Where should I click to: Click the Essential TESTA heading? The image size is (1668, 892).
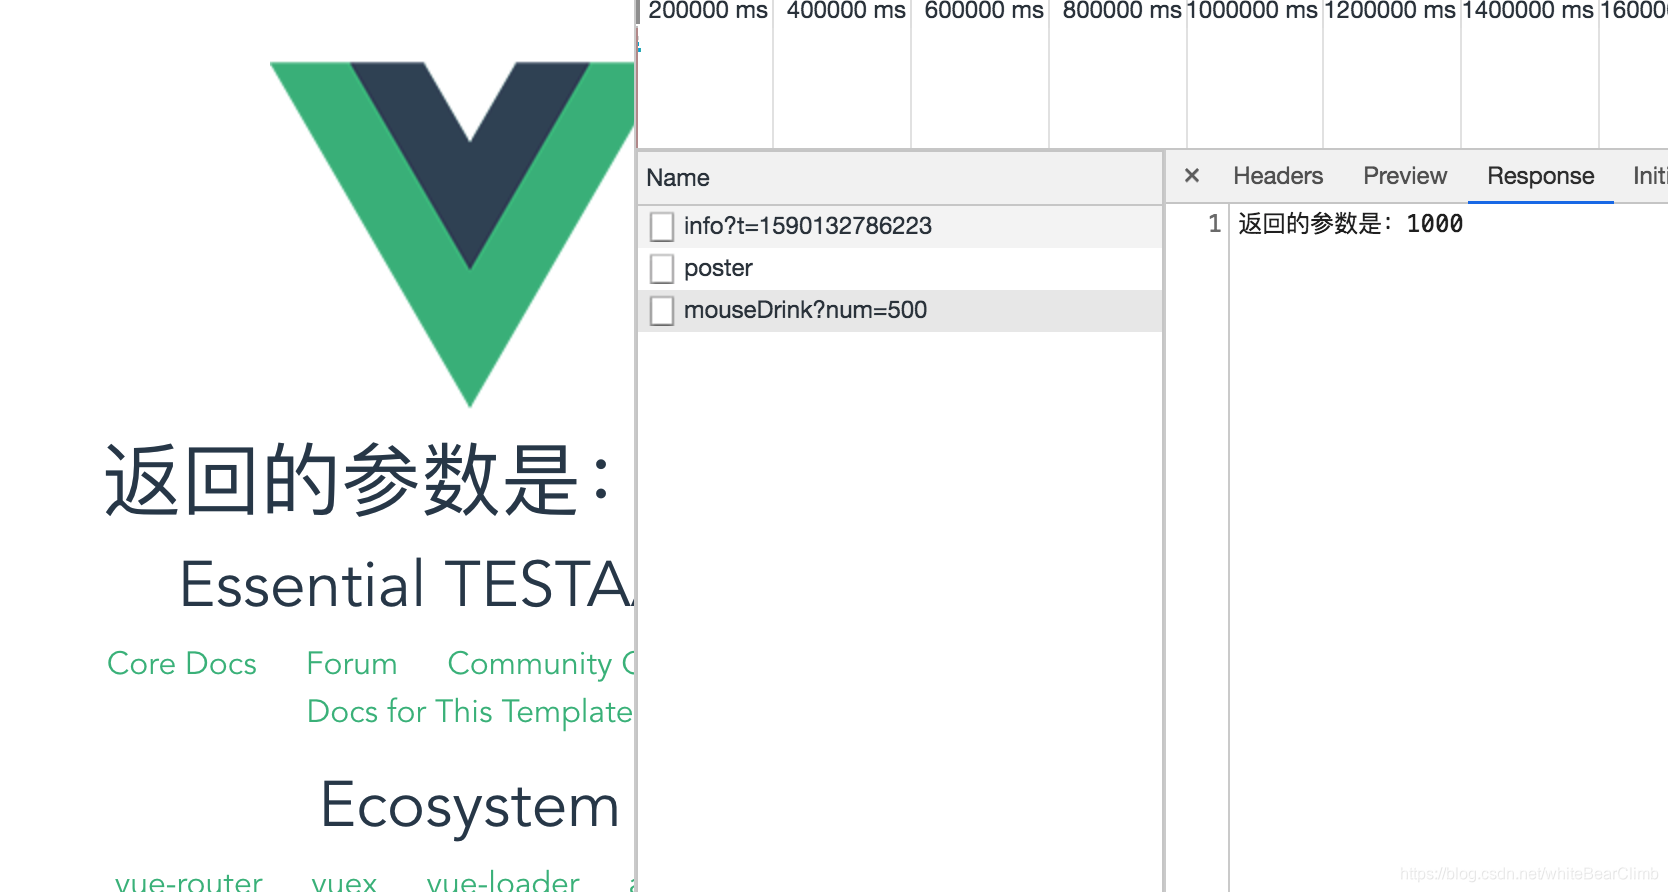click(x=406, y=584)
